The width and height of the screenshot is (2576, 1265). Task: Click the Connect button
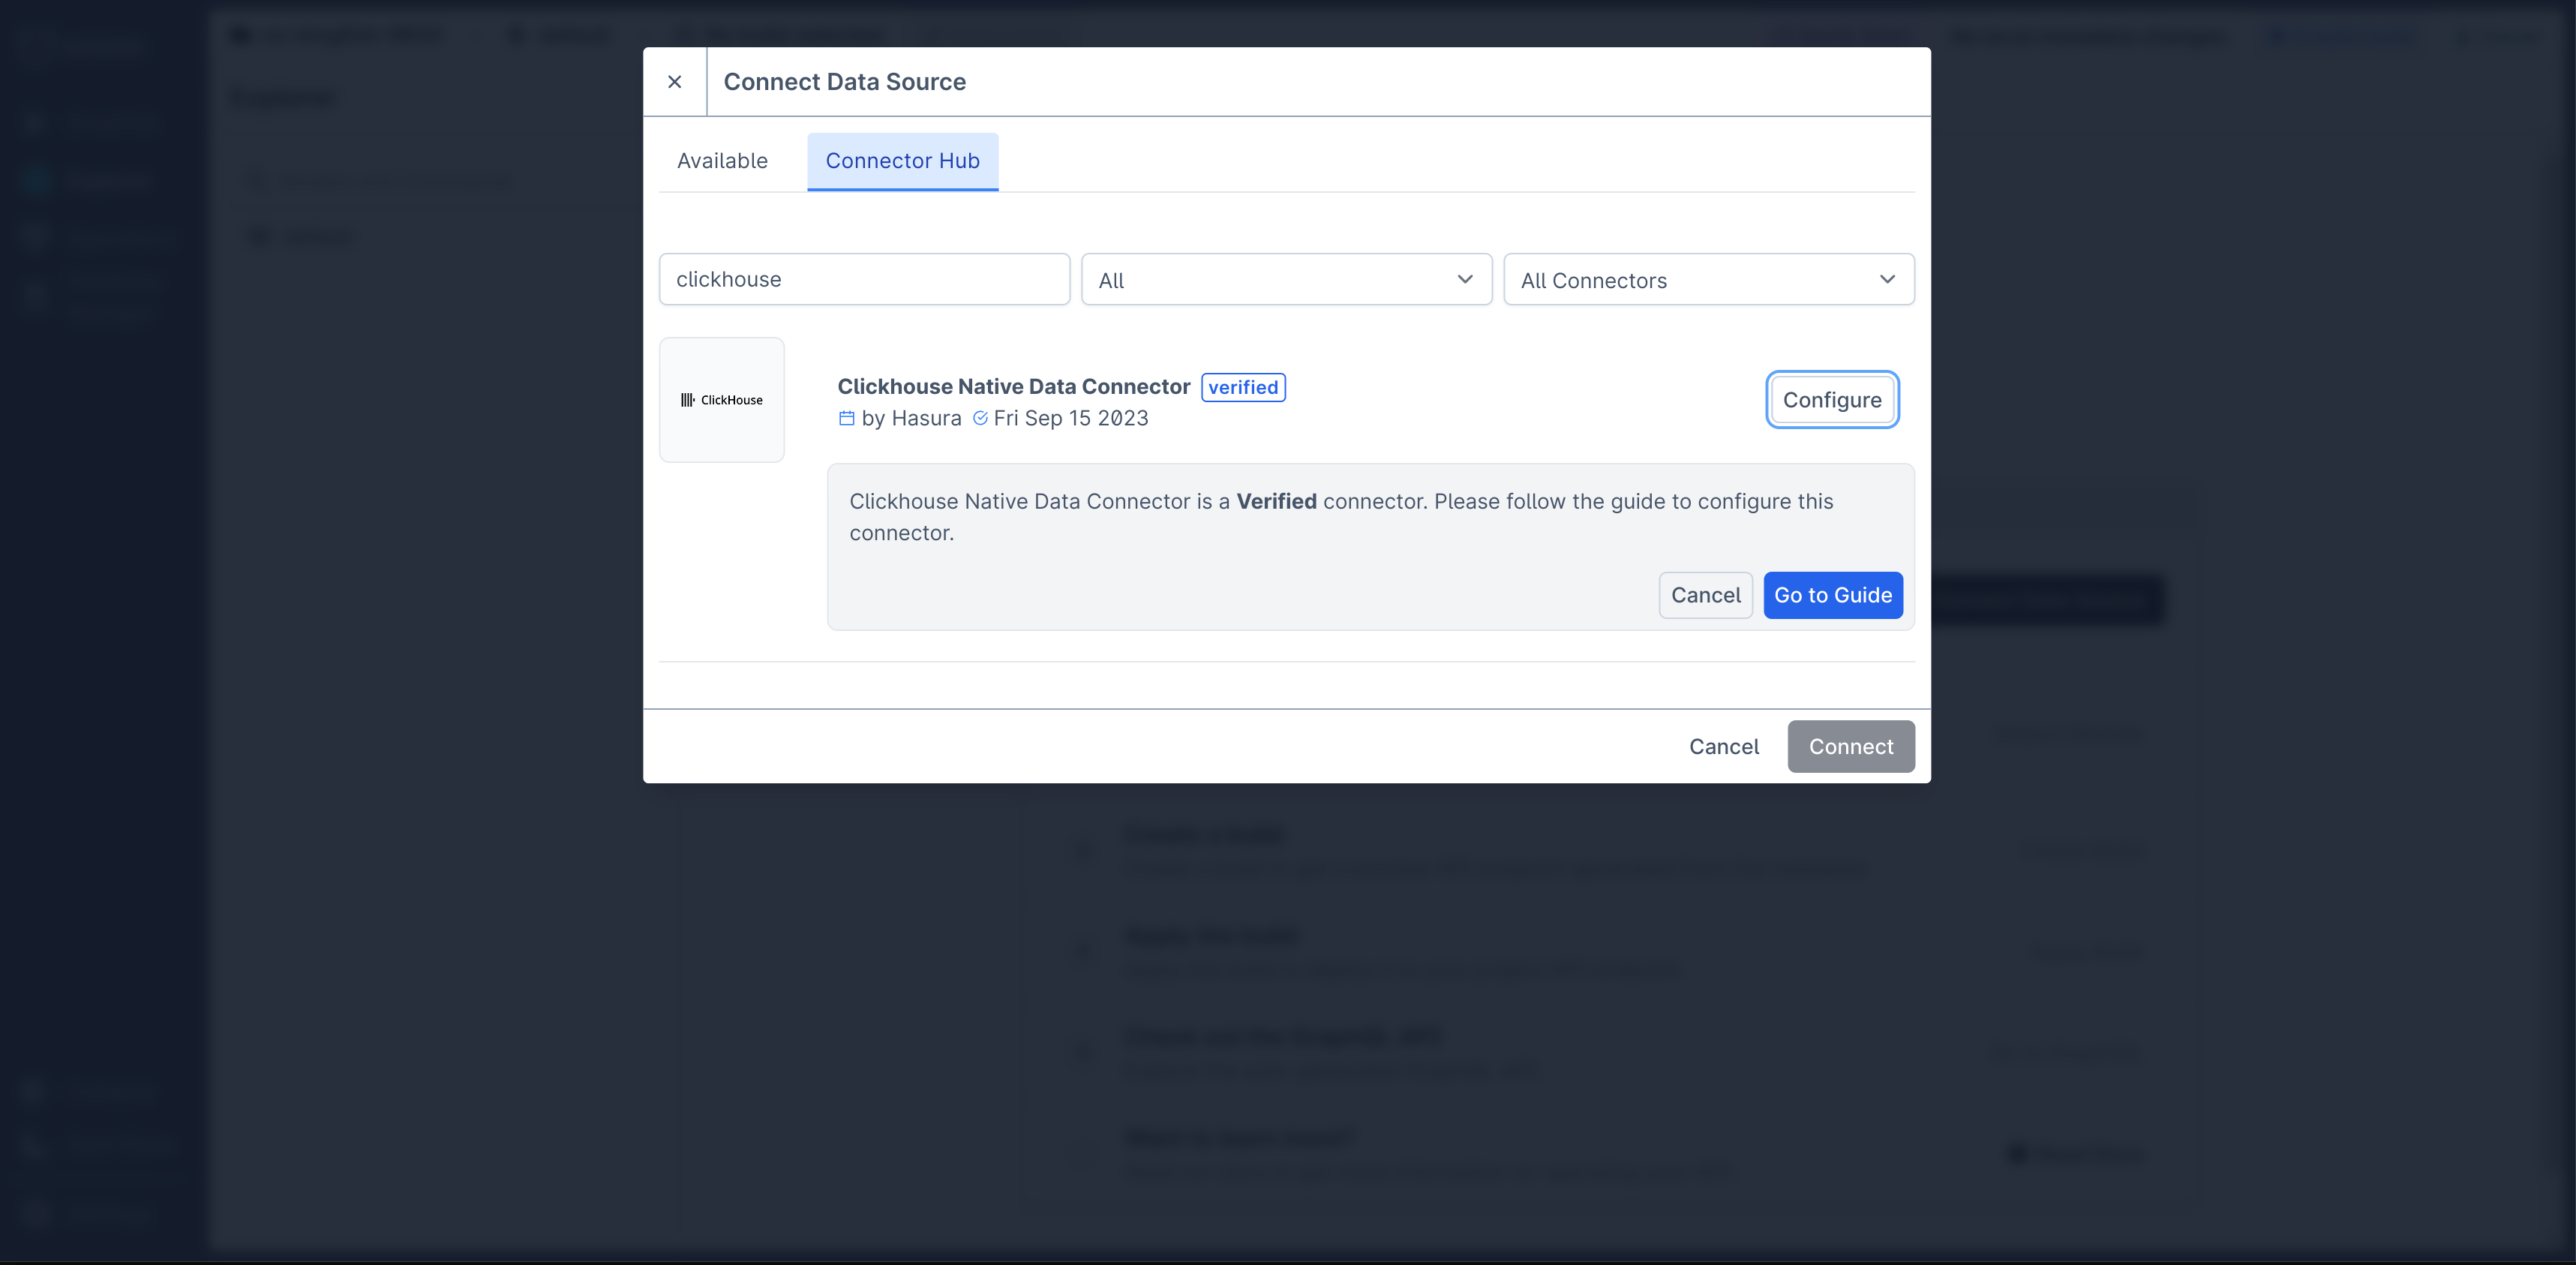click(1850, 747)
